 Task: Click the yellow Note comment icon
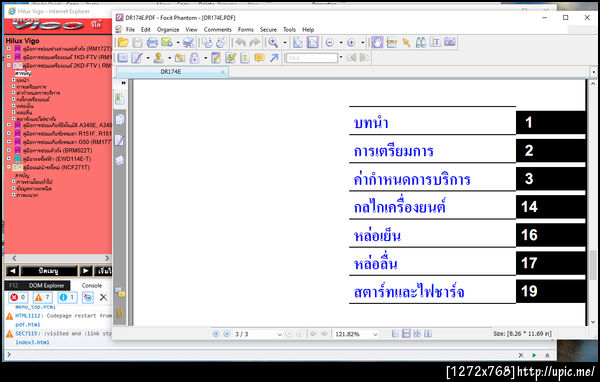(259, 58)
